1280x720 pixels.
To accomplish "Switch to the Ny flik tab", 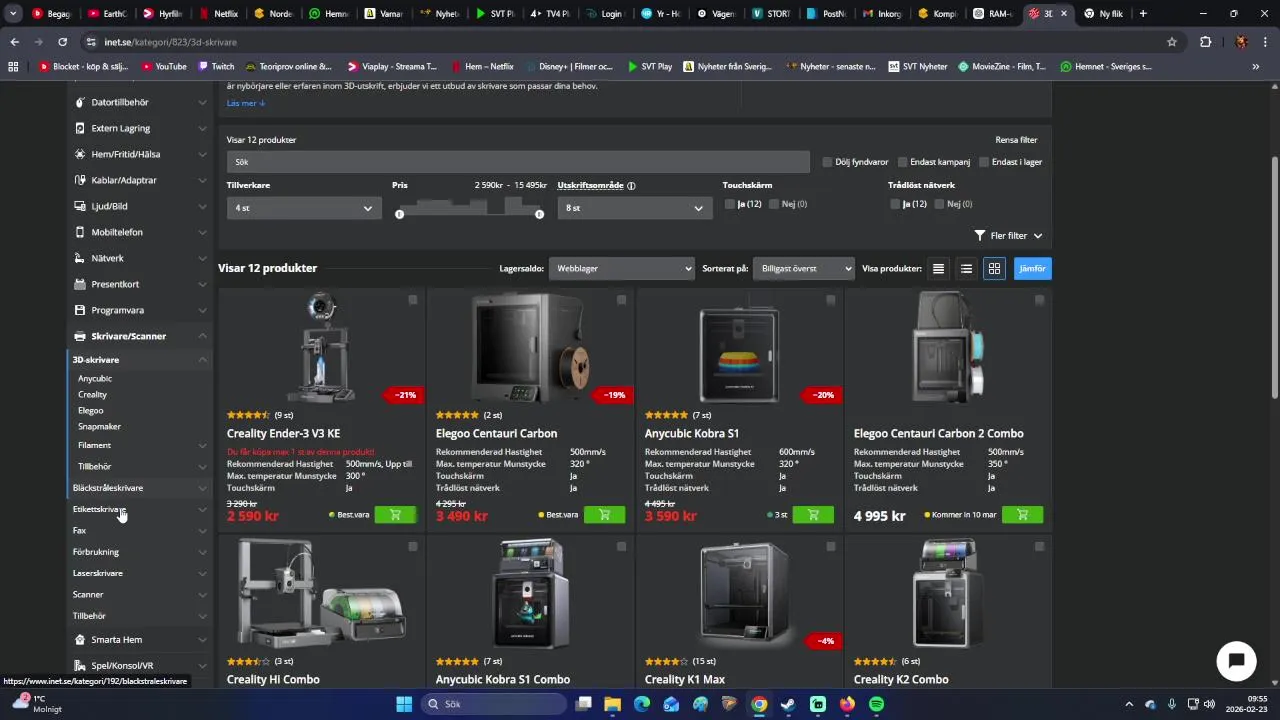I will tap(1103, 14).
